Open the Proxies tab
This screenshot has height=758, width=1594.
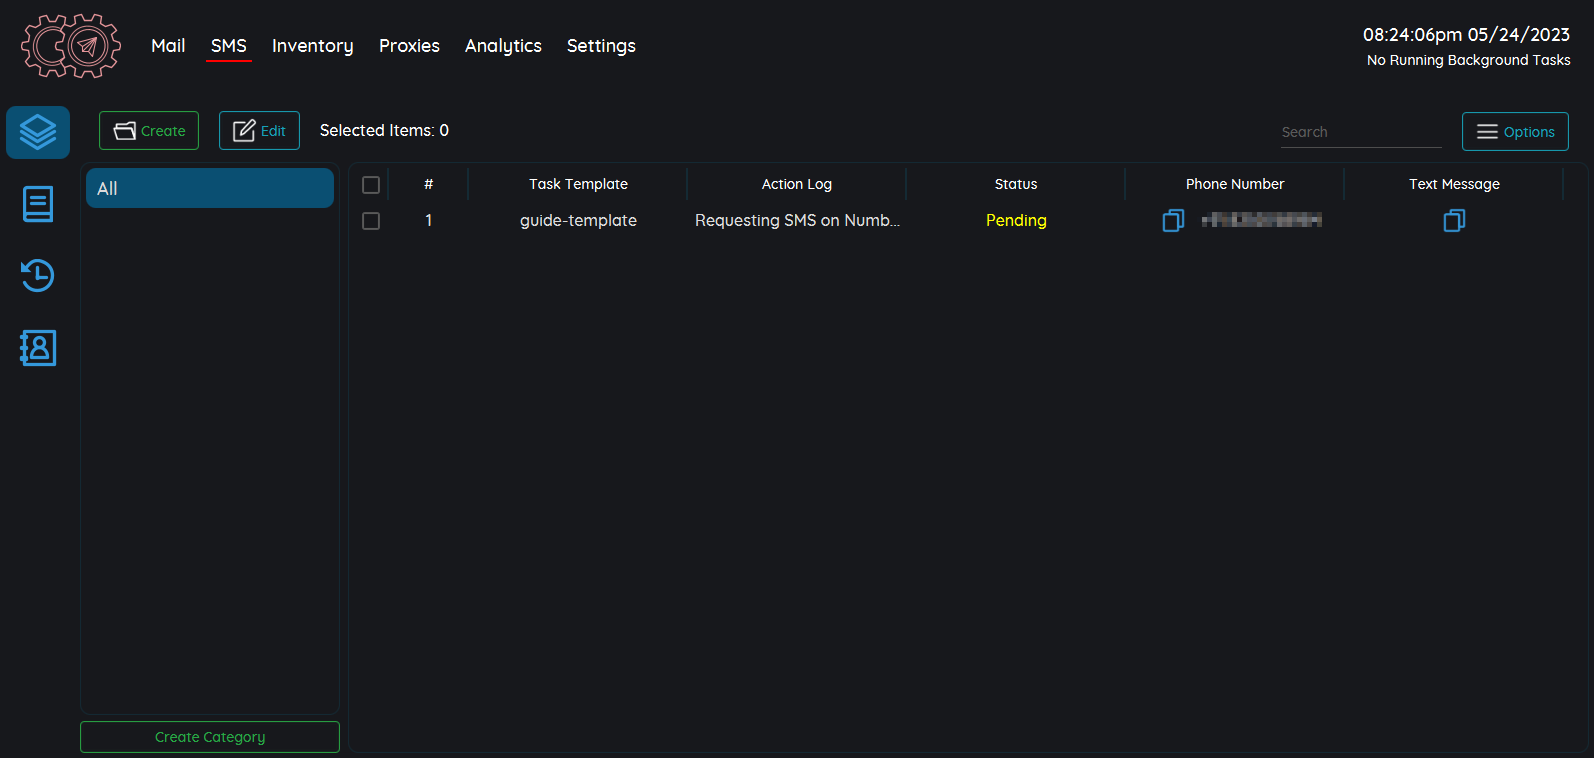(409, 46)
